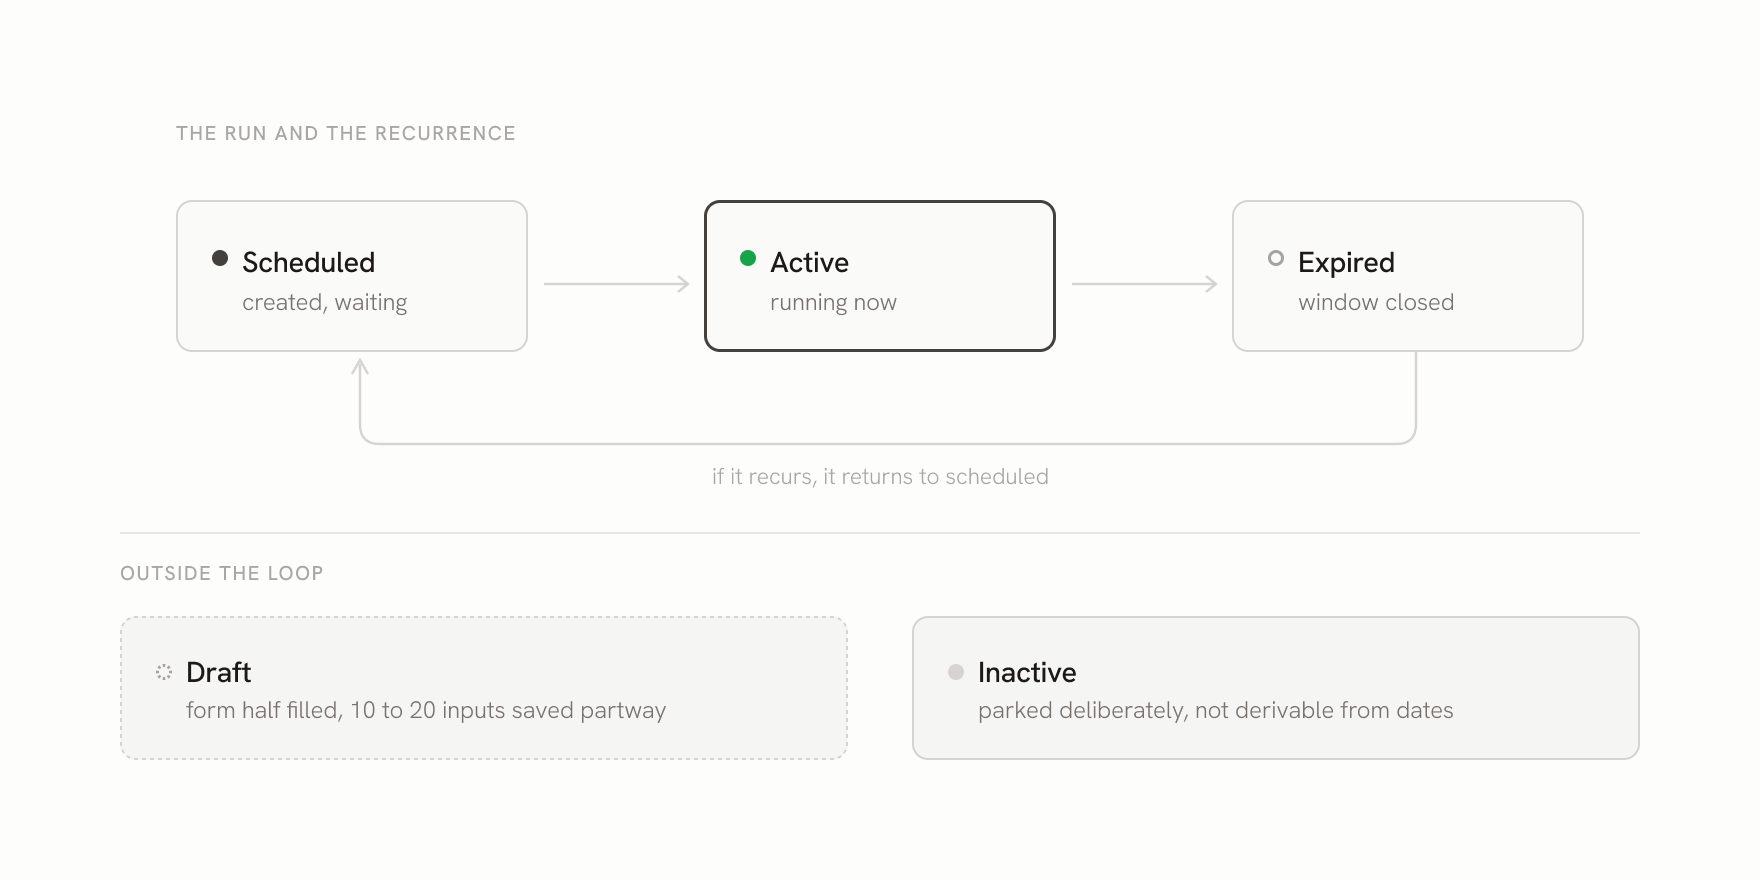Click the "parked deliberately" inactive description
This screenshot has height=880, width=1760.
(x=1216, y=711)
